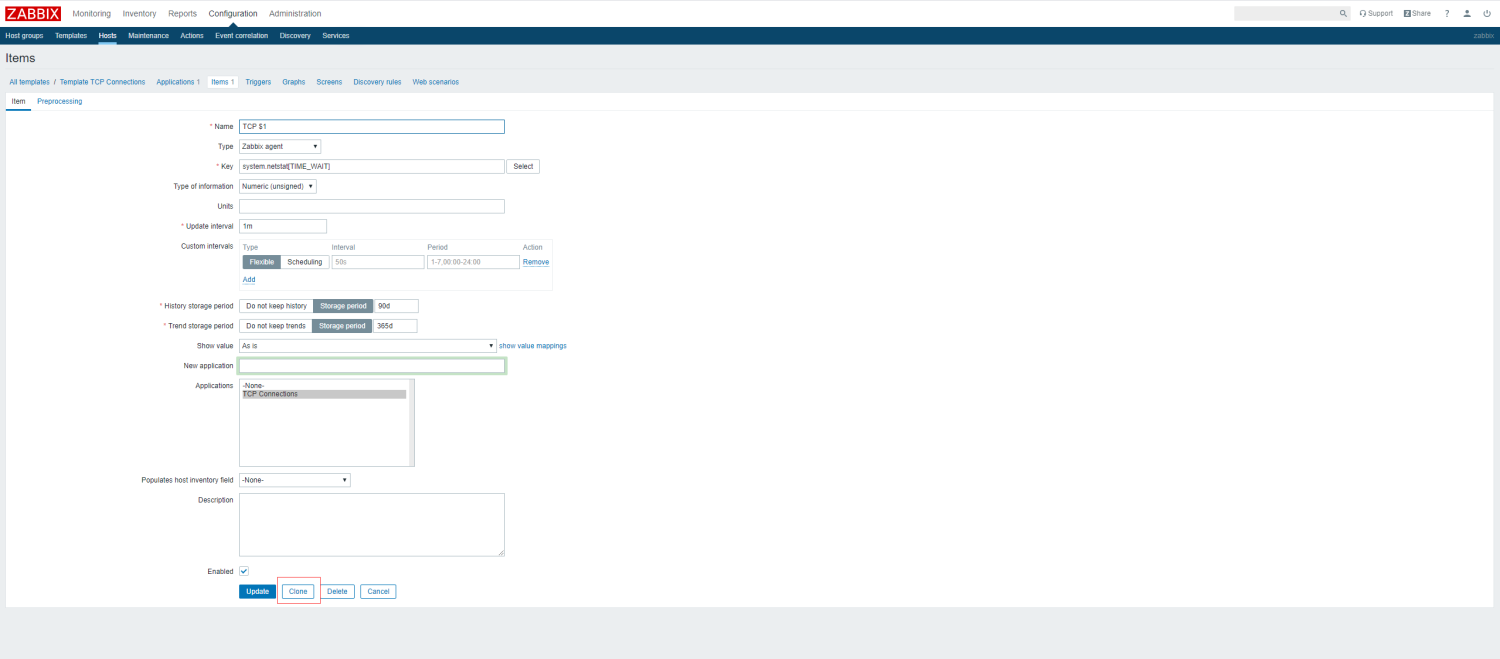Image resolution: width=1500 pixels, height=659 pixels.
Task: Open Populates host inventory field dropdown
Action: 295,480
